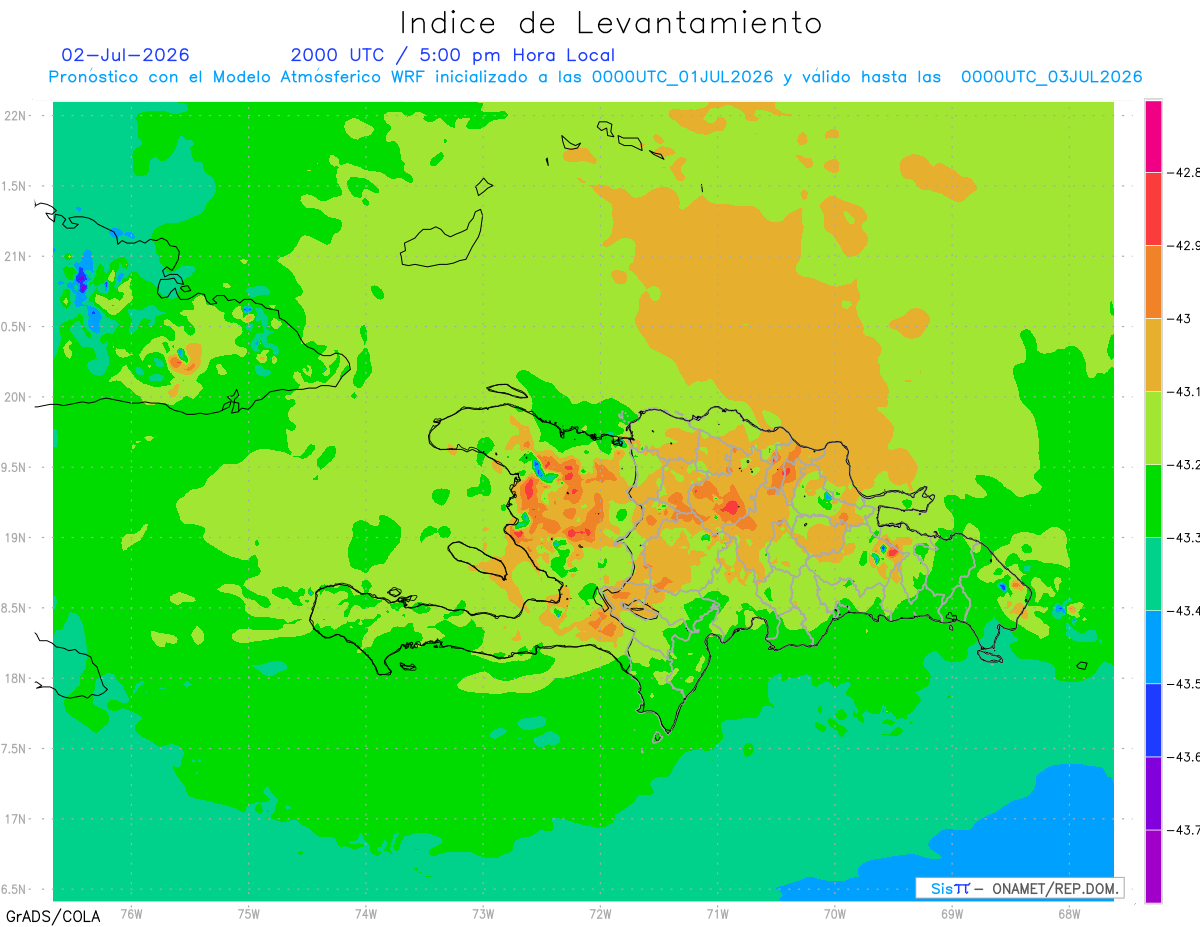Pick the light blue swatch between -43.4 and -43.5
The height and width of the screenshot is (927, 1200).
[x=1153, y=647]
